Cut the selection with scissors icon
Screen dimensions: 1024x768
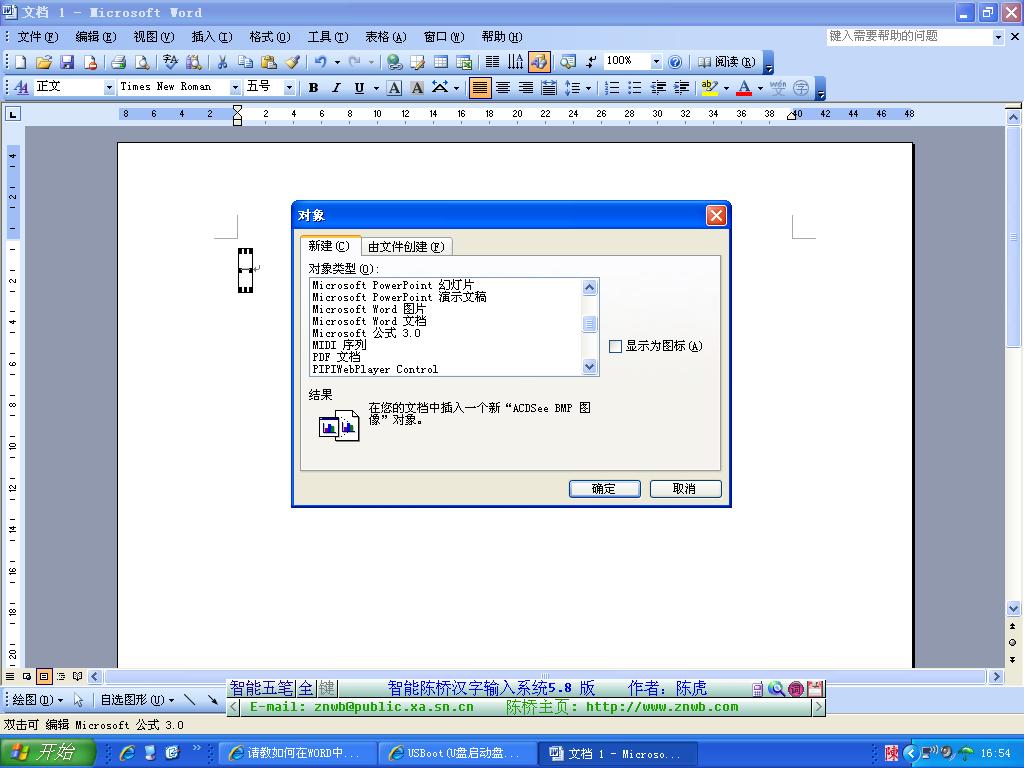point(222,62)
